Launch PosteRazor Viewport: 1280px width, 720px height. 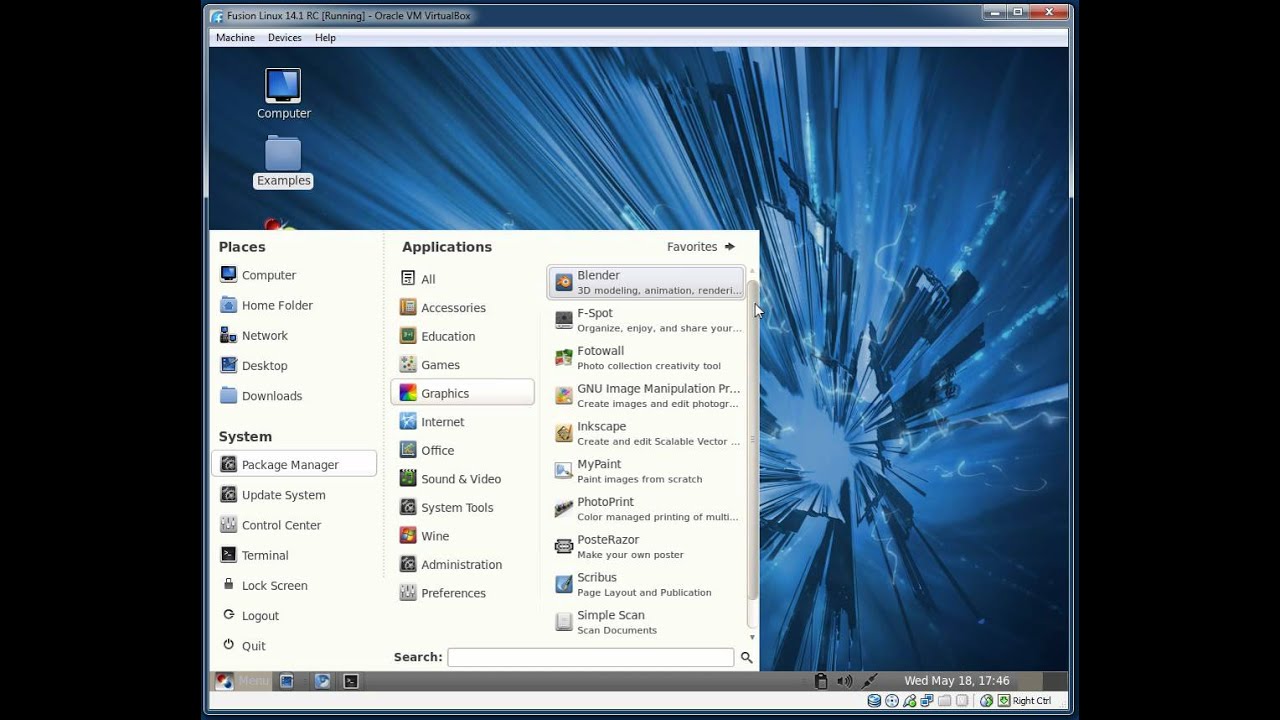click(646, 547)
